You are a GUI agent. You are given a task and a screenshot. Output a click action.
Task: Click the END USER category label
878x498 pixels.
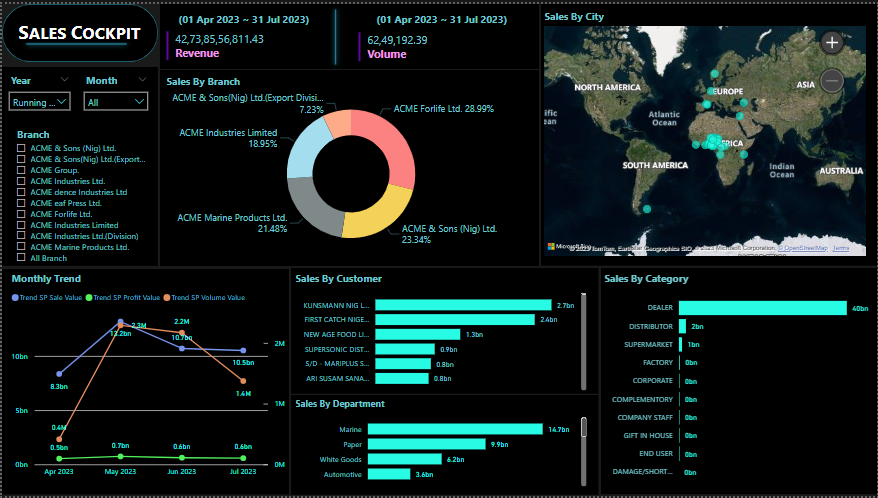click(x=656, y=453)
